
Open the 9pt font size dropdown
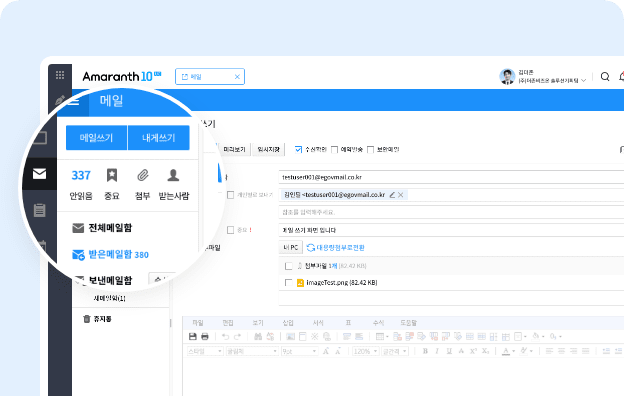click(x=299, y=351)
